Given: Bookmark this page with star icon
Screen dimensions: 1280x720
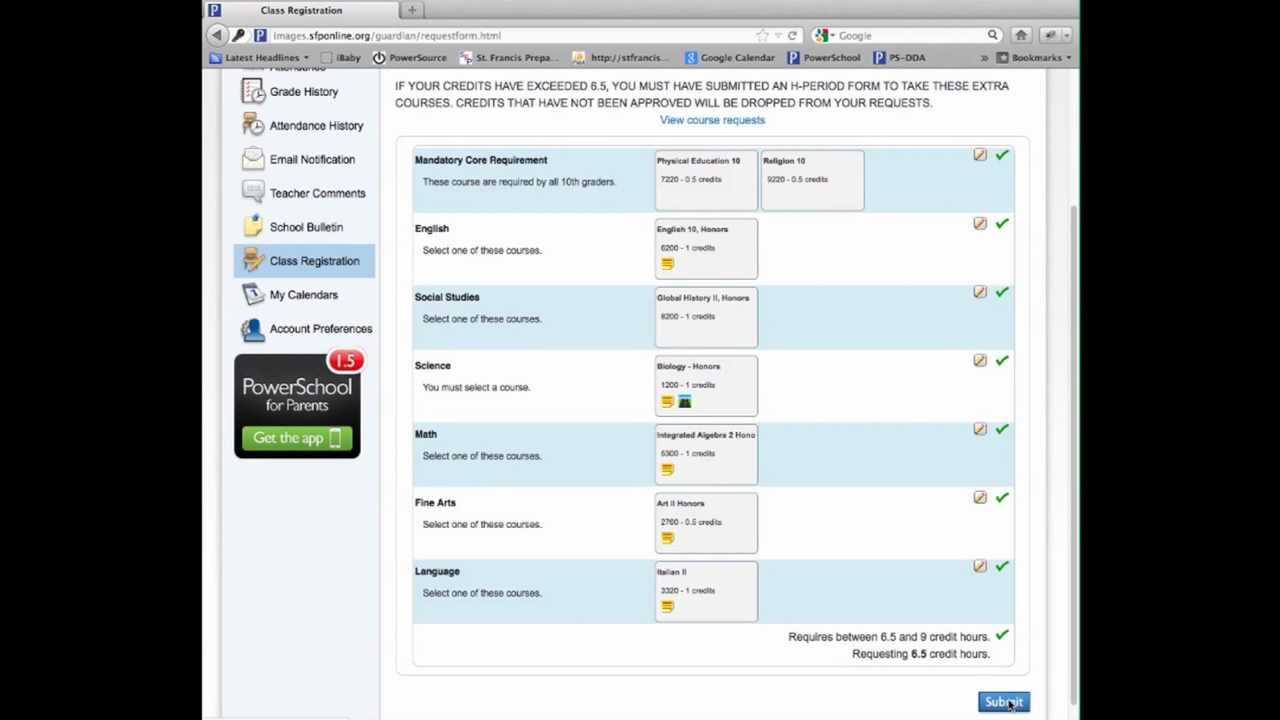Looking at the screenshot, I should click(763, 35).
